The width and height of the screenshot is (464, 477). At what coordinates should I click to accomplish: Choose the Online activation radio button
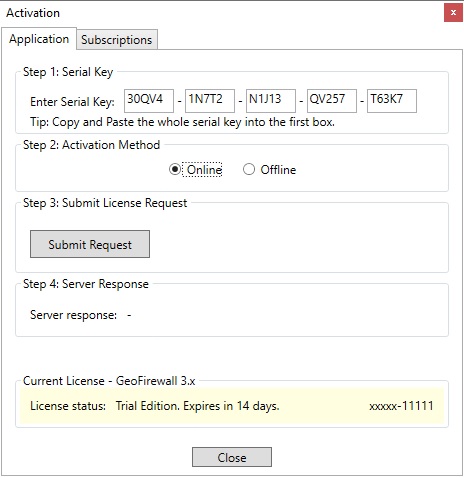coord(175,169)
